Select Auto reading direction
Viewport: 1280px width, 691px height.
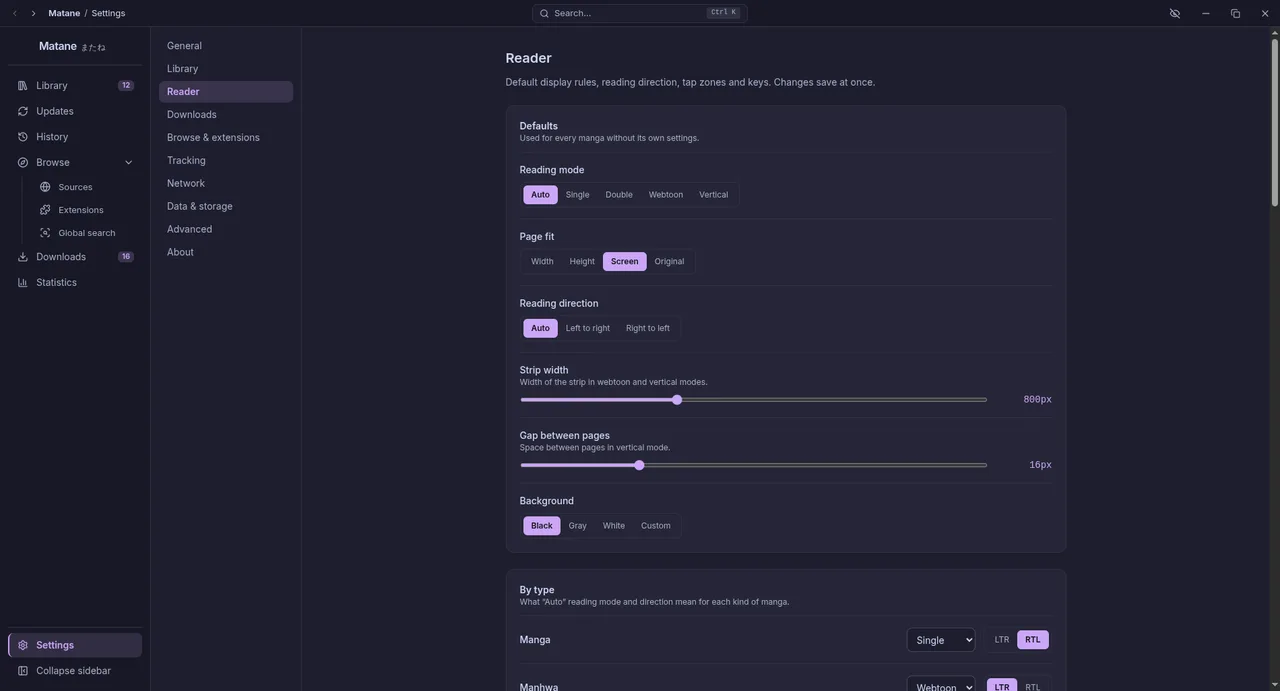(540, 328)
